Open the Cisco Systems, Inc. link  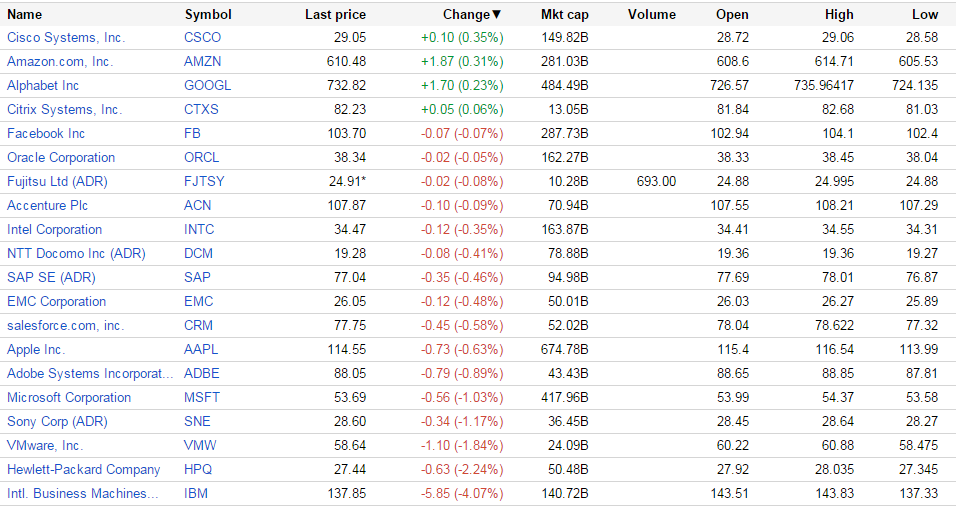tap(66, 37)
